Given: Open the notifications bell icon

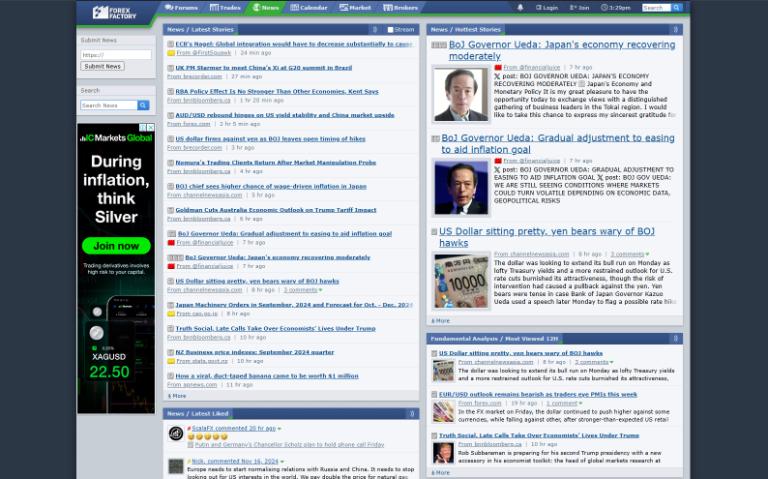Looking at the screenshot, I should tap(520, 7).
